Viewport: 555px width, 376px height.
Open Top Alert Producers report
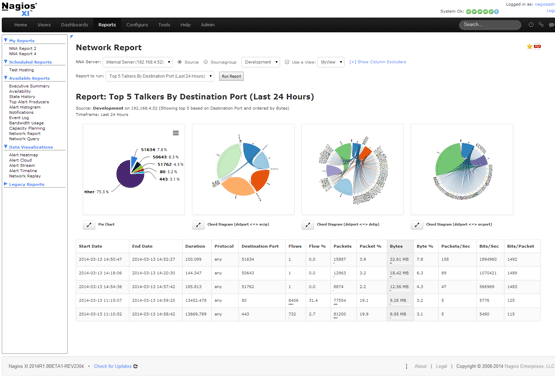pos(29,102)
